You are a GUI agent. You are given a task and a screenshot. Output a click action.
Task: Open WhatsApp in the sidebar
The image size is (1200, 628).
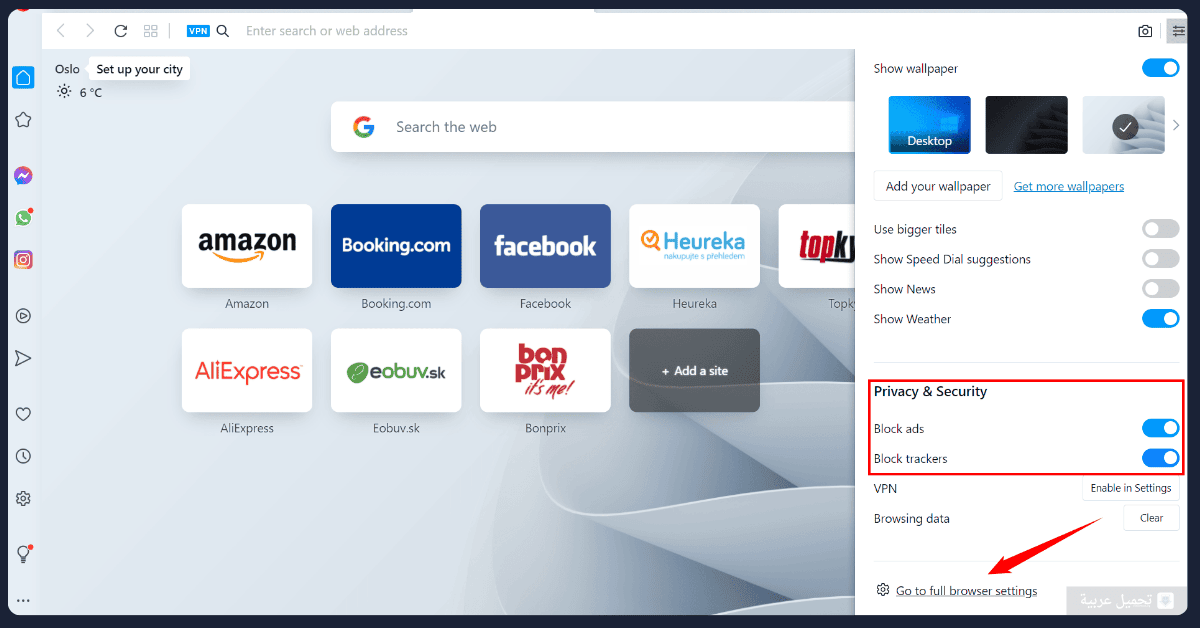(x=23, y=217)
